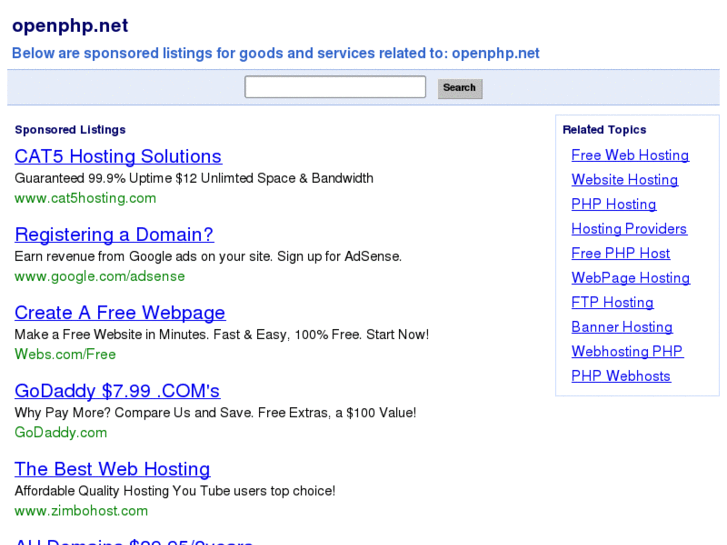Visit the Create A Free Webpage listing
The height and width of the screenshot is (545, 727).
point(120,313)
